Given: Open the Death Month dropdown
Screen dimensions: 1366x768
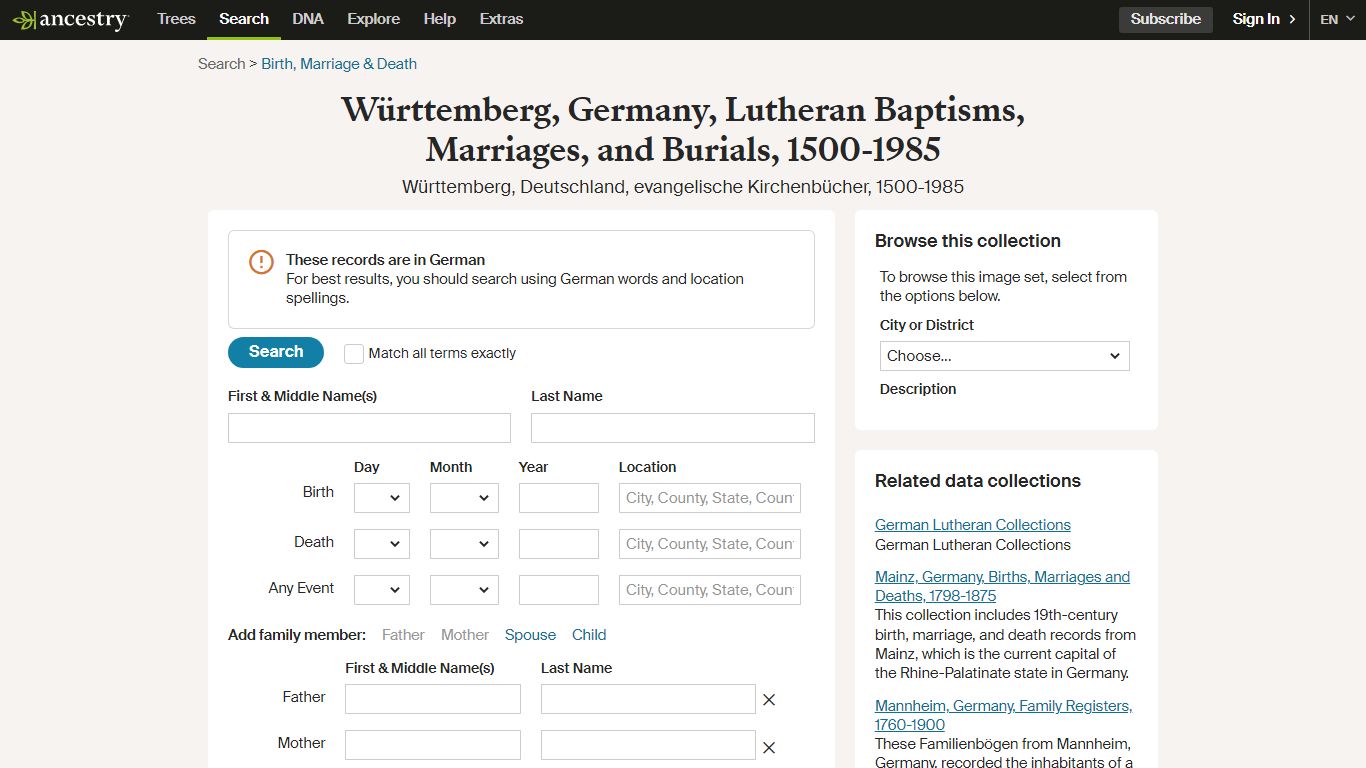Looking at the screenshot, I should tap(464, 544).
